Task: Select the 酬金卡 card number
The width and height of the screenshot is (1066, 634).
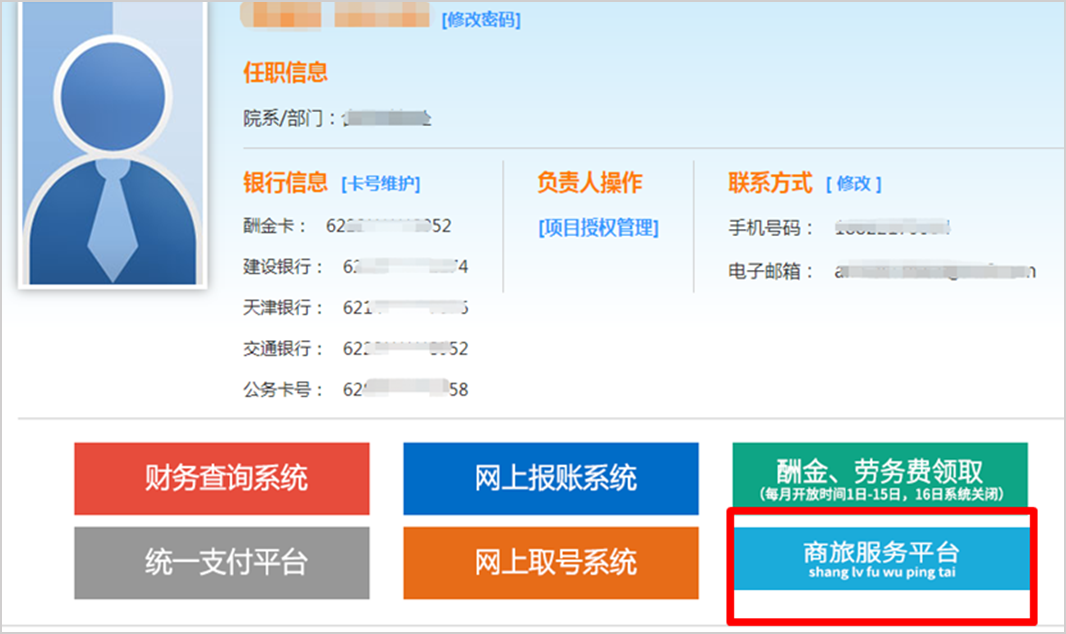Action: click(389, 226)
